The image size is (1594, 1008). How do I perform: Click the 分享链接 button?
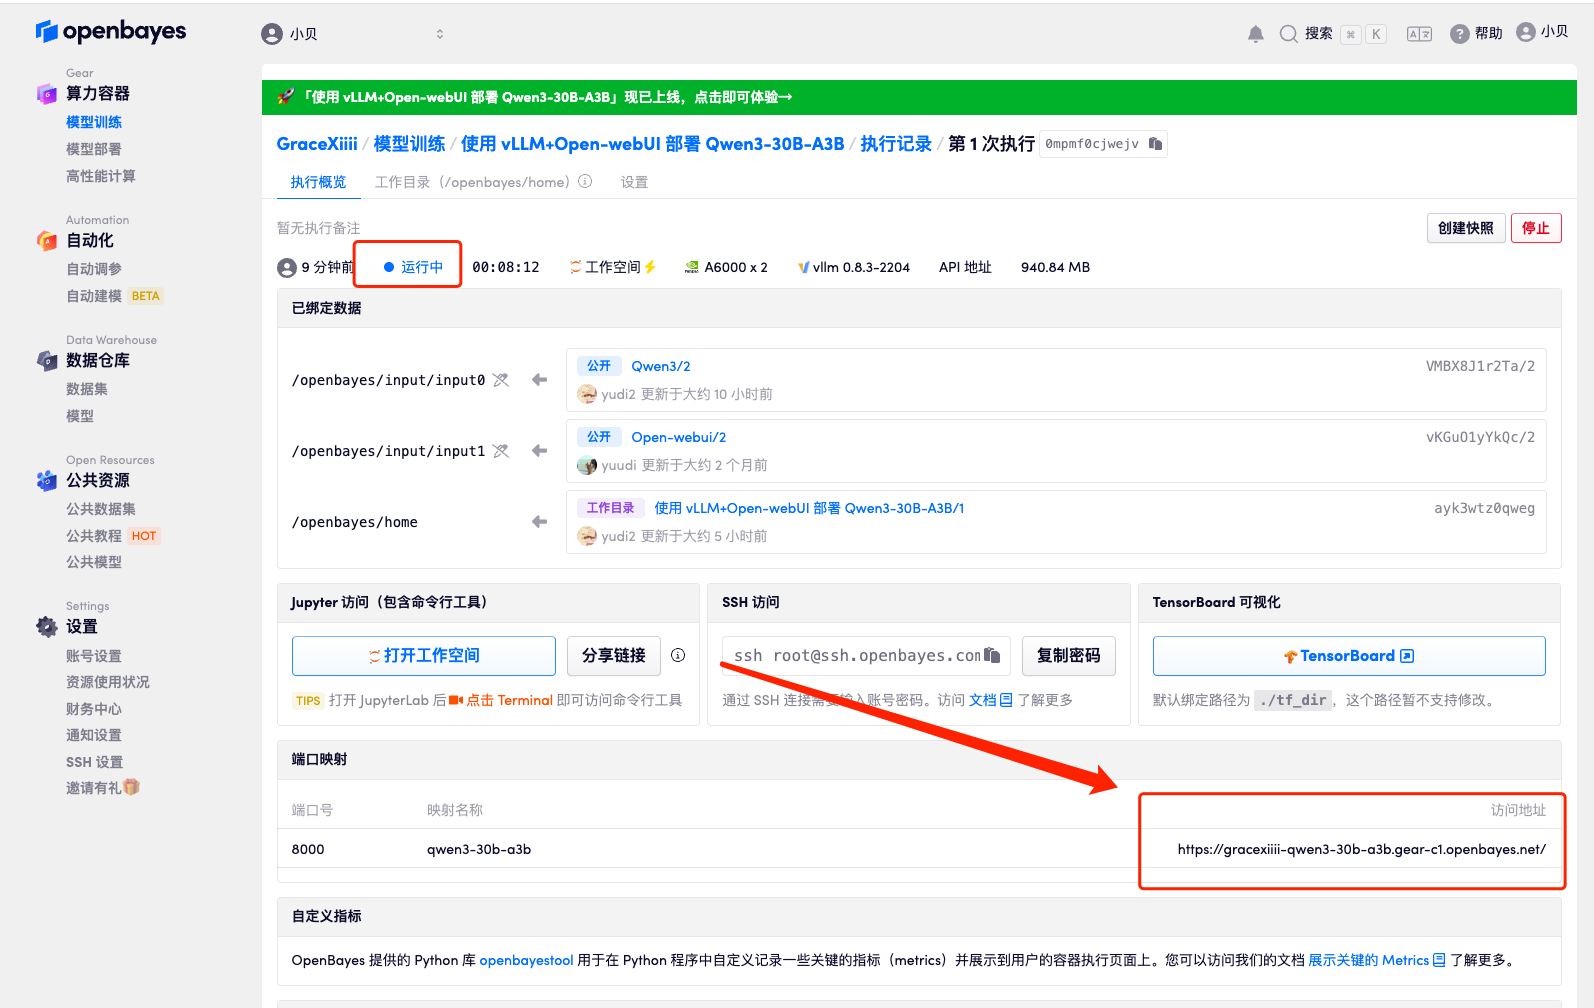point(614,656)
